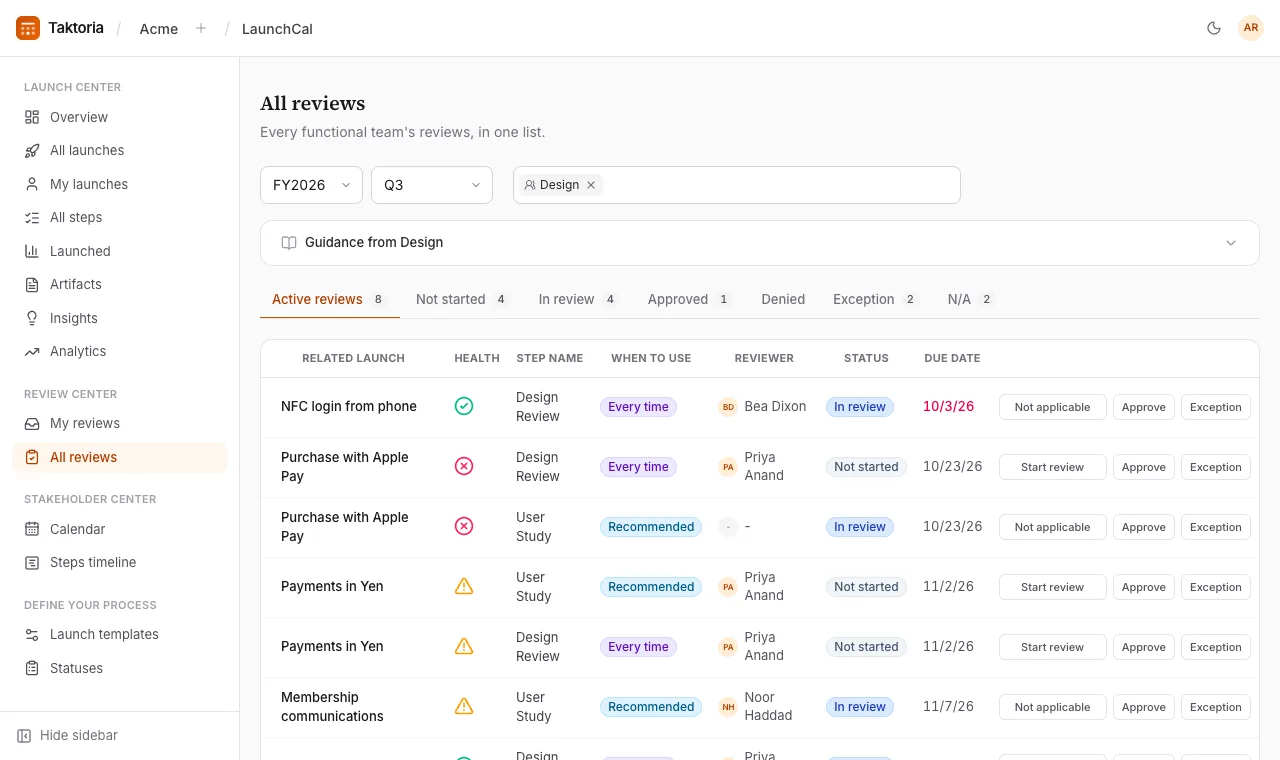
Task: Click the Acme workspace breadcrumb
Action: 159,29
